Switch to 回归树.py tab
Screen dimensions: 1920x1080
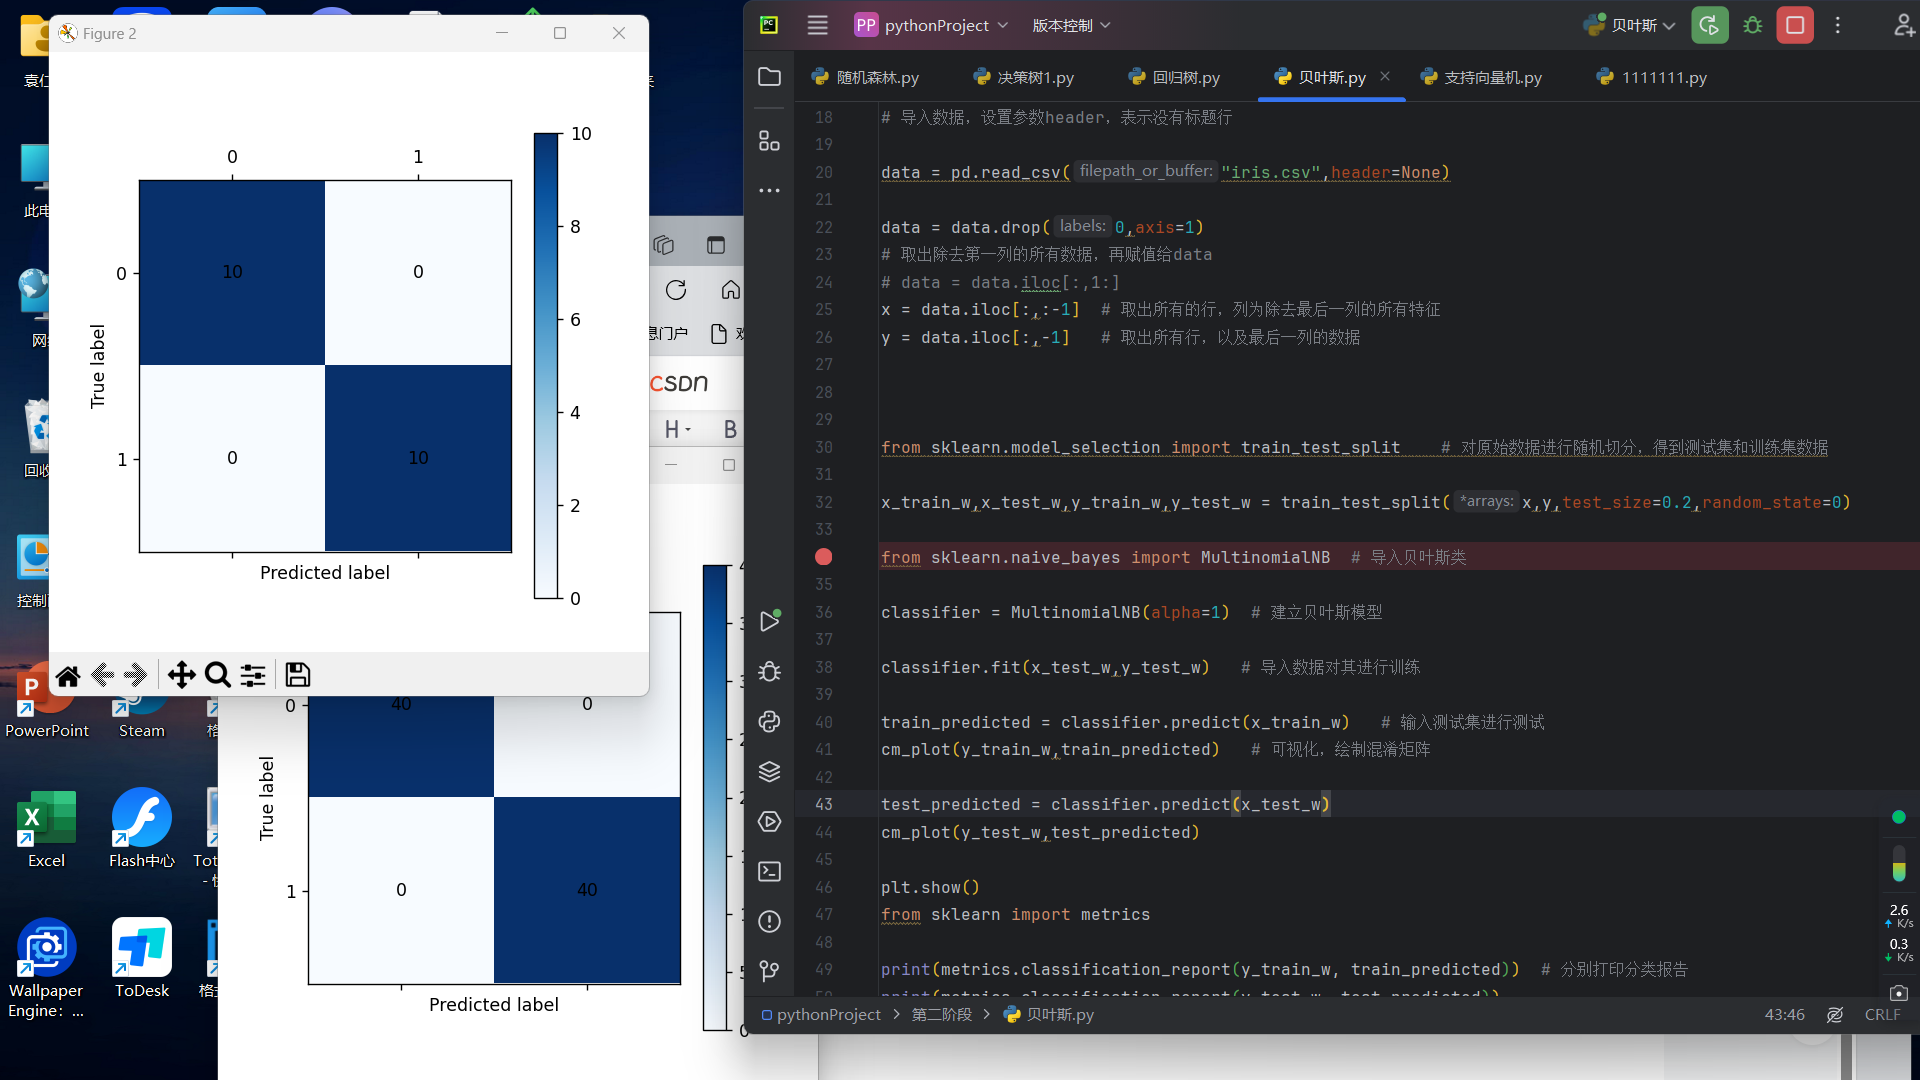(1174, 78)
